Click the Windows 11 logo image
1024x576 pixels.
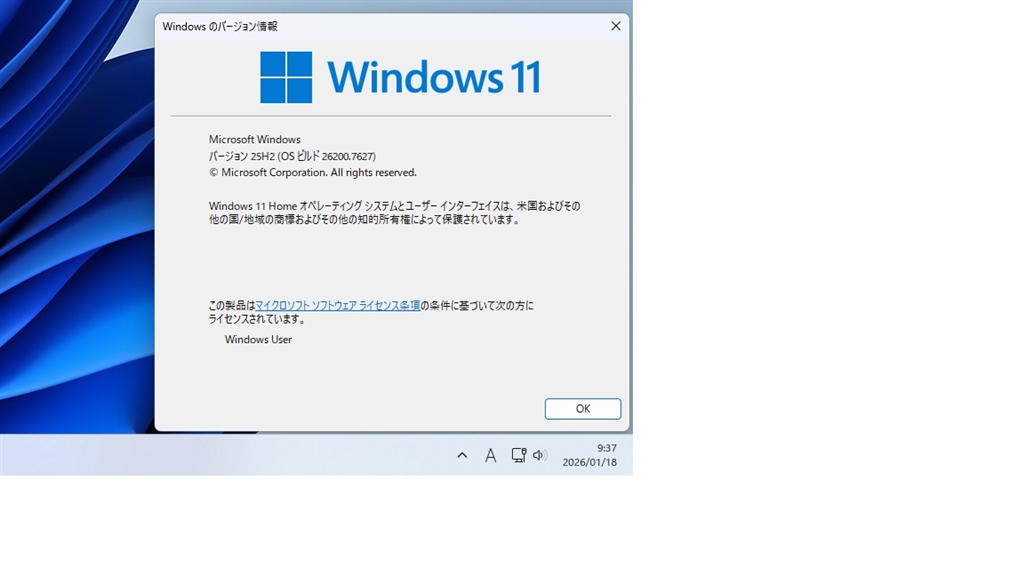tap(400, 77)
